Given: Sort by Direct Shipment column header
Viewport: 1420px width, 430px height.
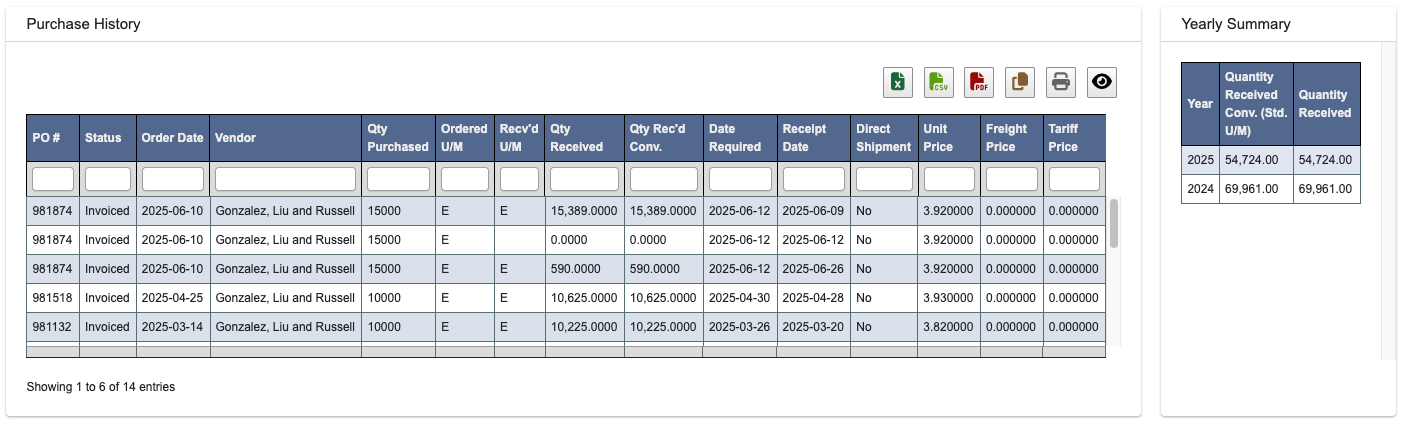Looking at the screenshot, I should (x=884, y=138).
